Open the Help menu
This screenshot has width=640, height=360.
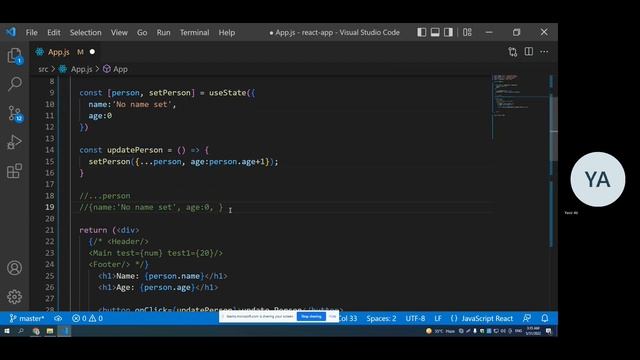click(x=227, y=33)
